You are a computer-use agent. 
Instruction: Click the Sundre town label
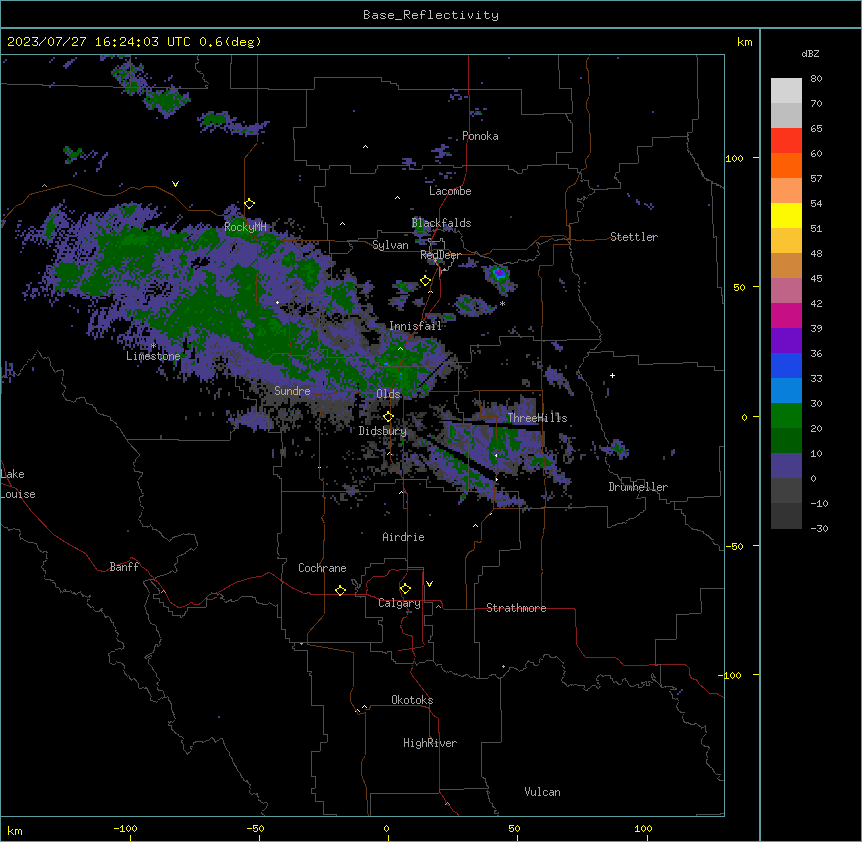292,391
